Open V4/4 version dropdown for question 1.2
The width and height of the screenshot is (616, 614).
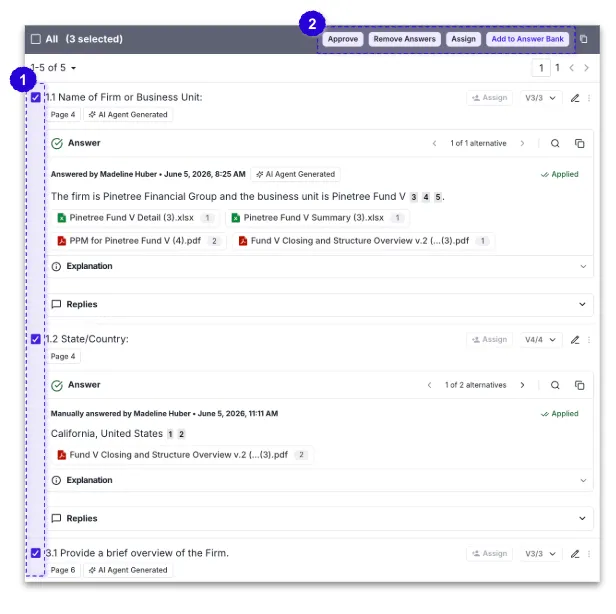point(541,339)
